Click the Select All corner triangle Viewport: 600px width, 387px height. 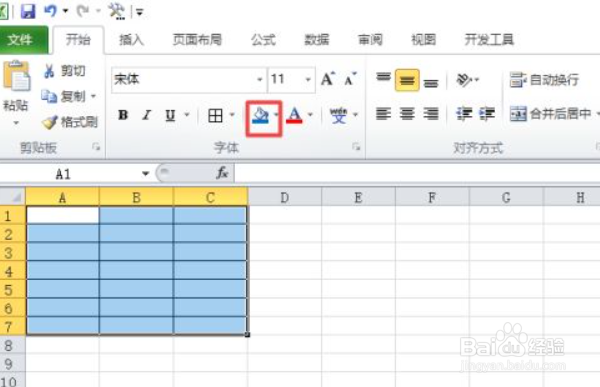(x=13, y=197)
